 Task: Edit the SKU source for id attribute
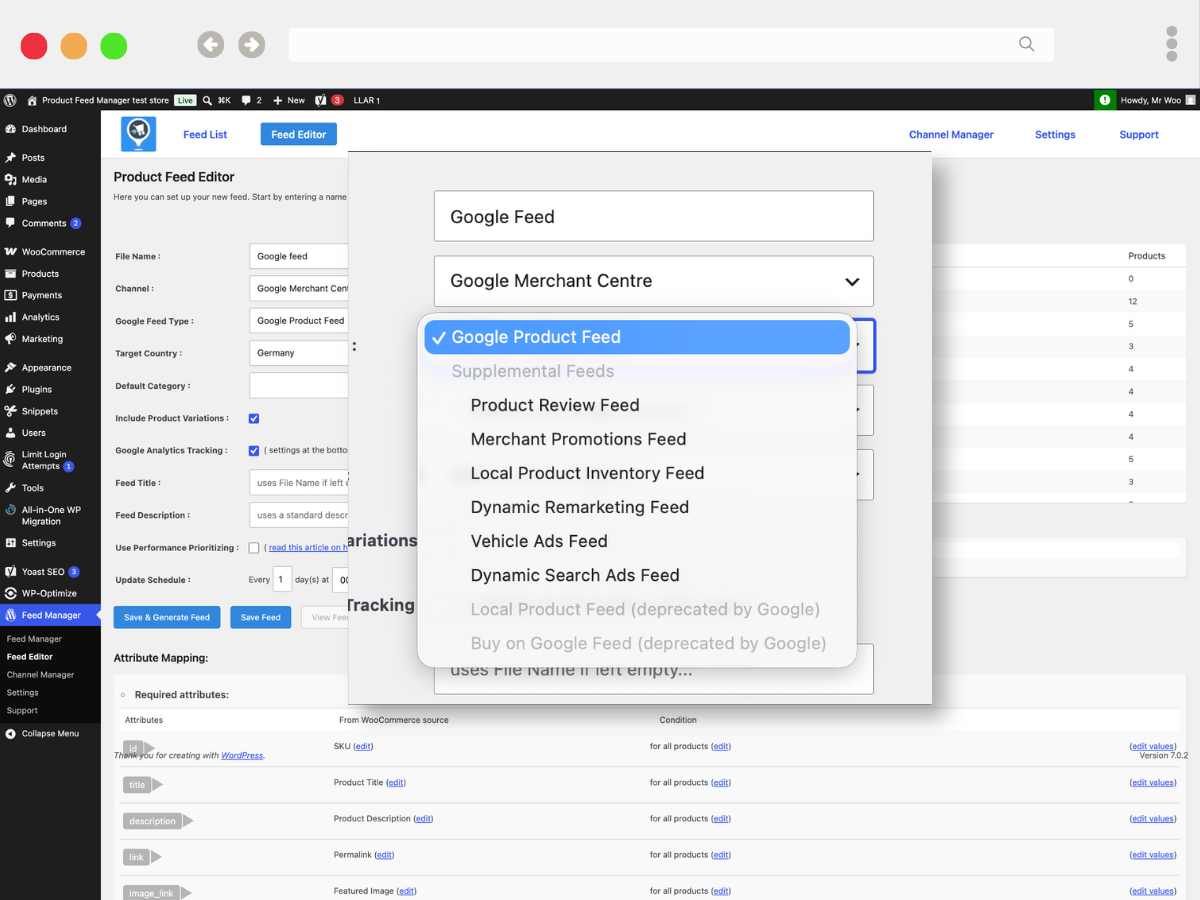pos(363,746)
